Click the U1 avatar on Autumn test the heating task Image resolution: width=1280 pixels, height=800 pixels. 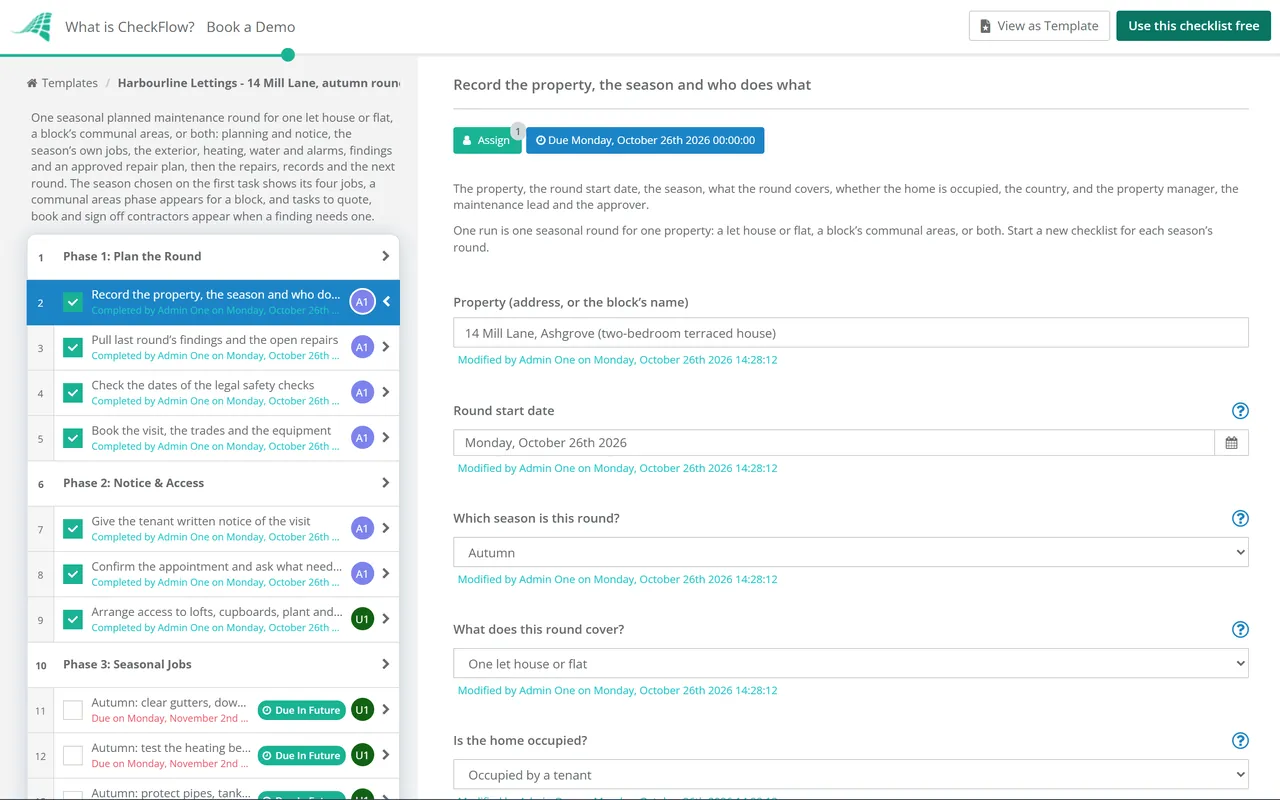[x=362, y=755]
